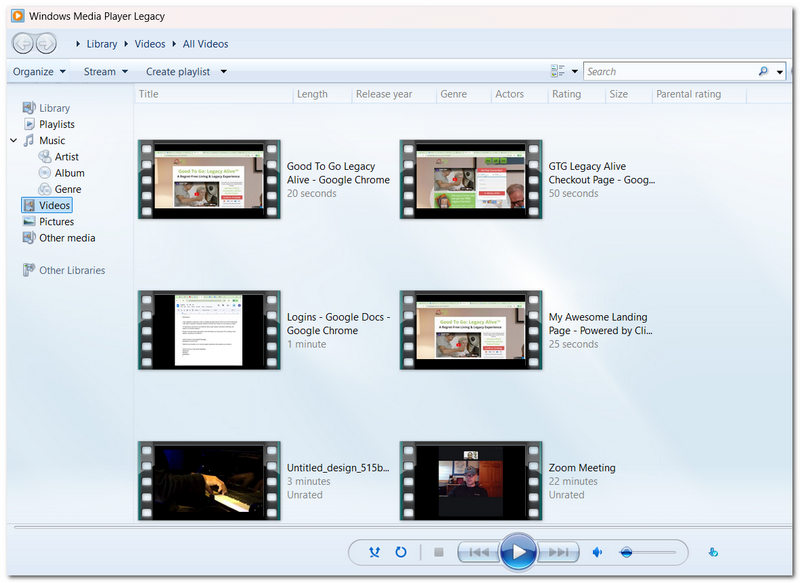Click the Pictures icon in the sidebar

click(29, 221)
